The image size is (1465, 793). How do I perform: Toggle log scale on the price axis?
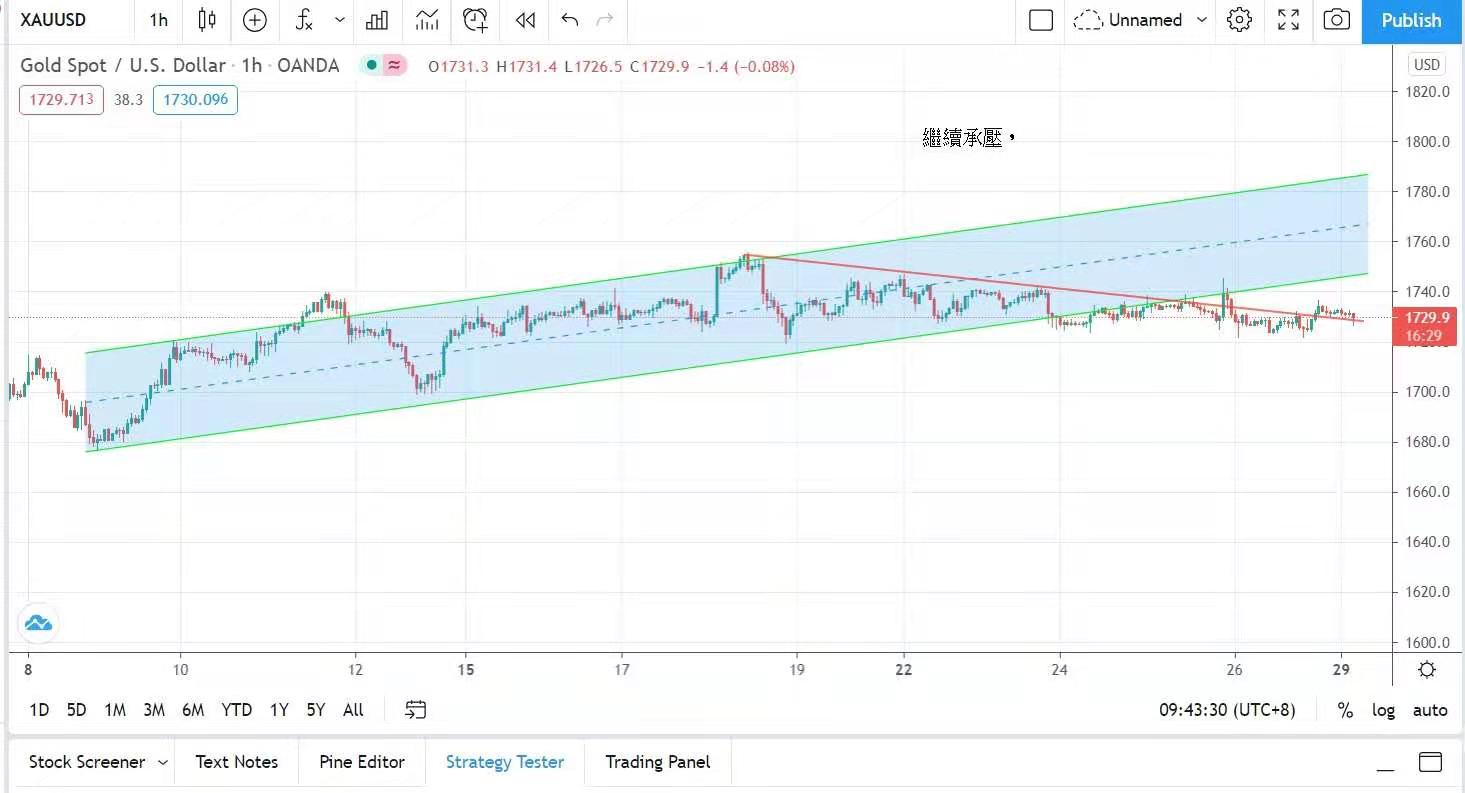click(x=1383, y=710)
